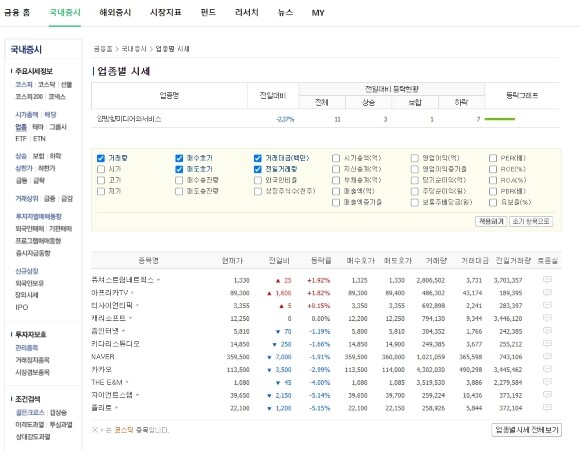Open the 코스피 link in the sidebar
This screenshot has width=580, height=450.
(x=24, y=85)
